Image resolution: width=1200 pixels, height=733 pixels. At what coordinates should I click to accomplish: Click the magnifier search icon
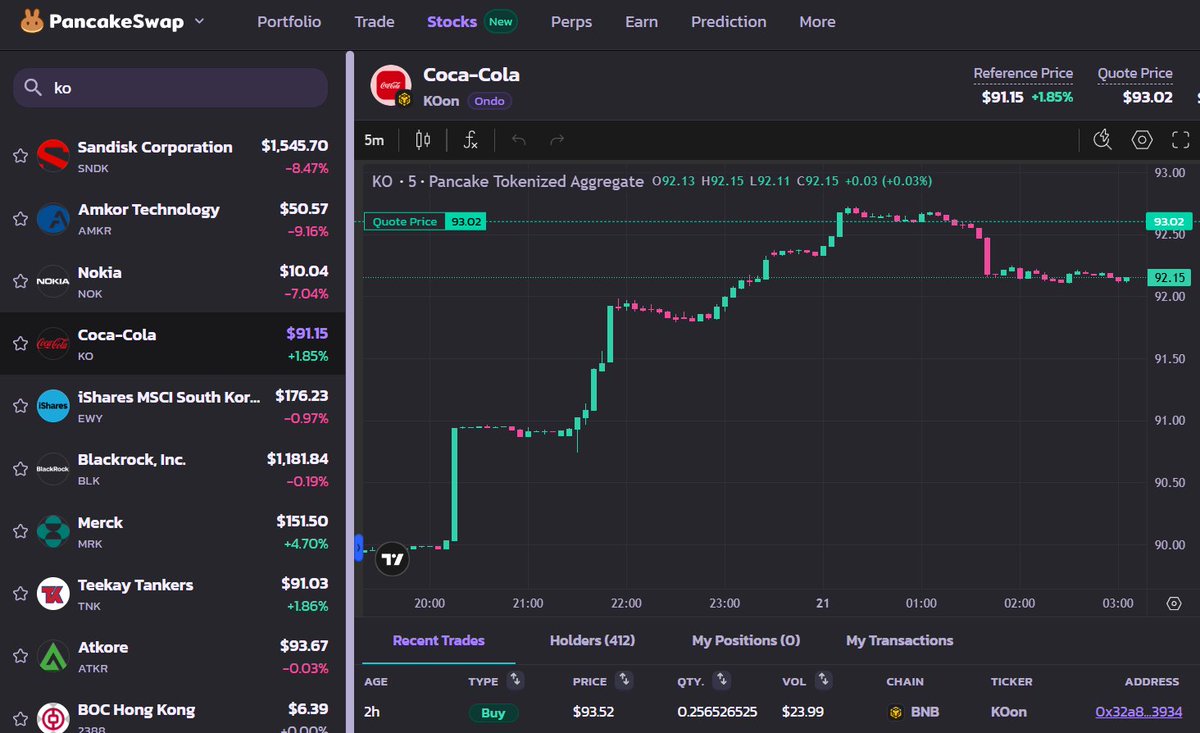(34, 88)
